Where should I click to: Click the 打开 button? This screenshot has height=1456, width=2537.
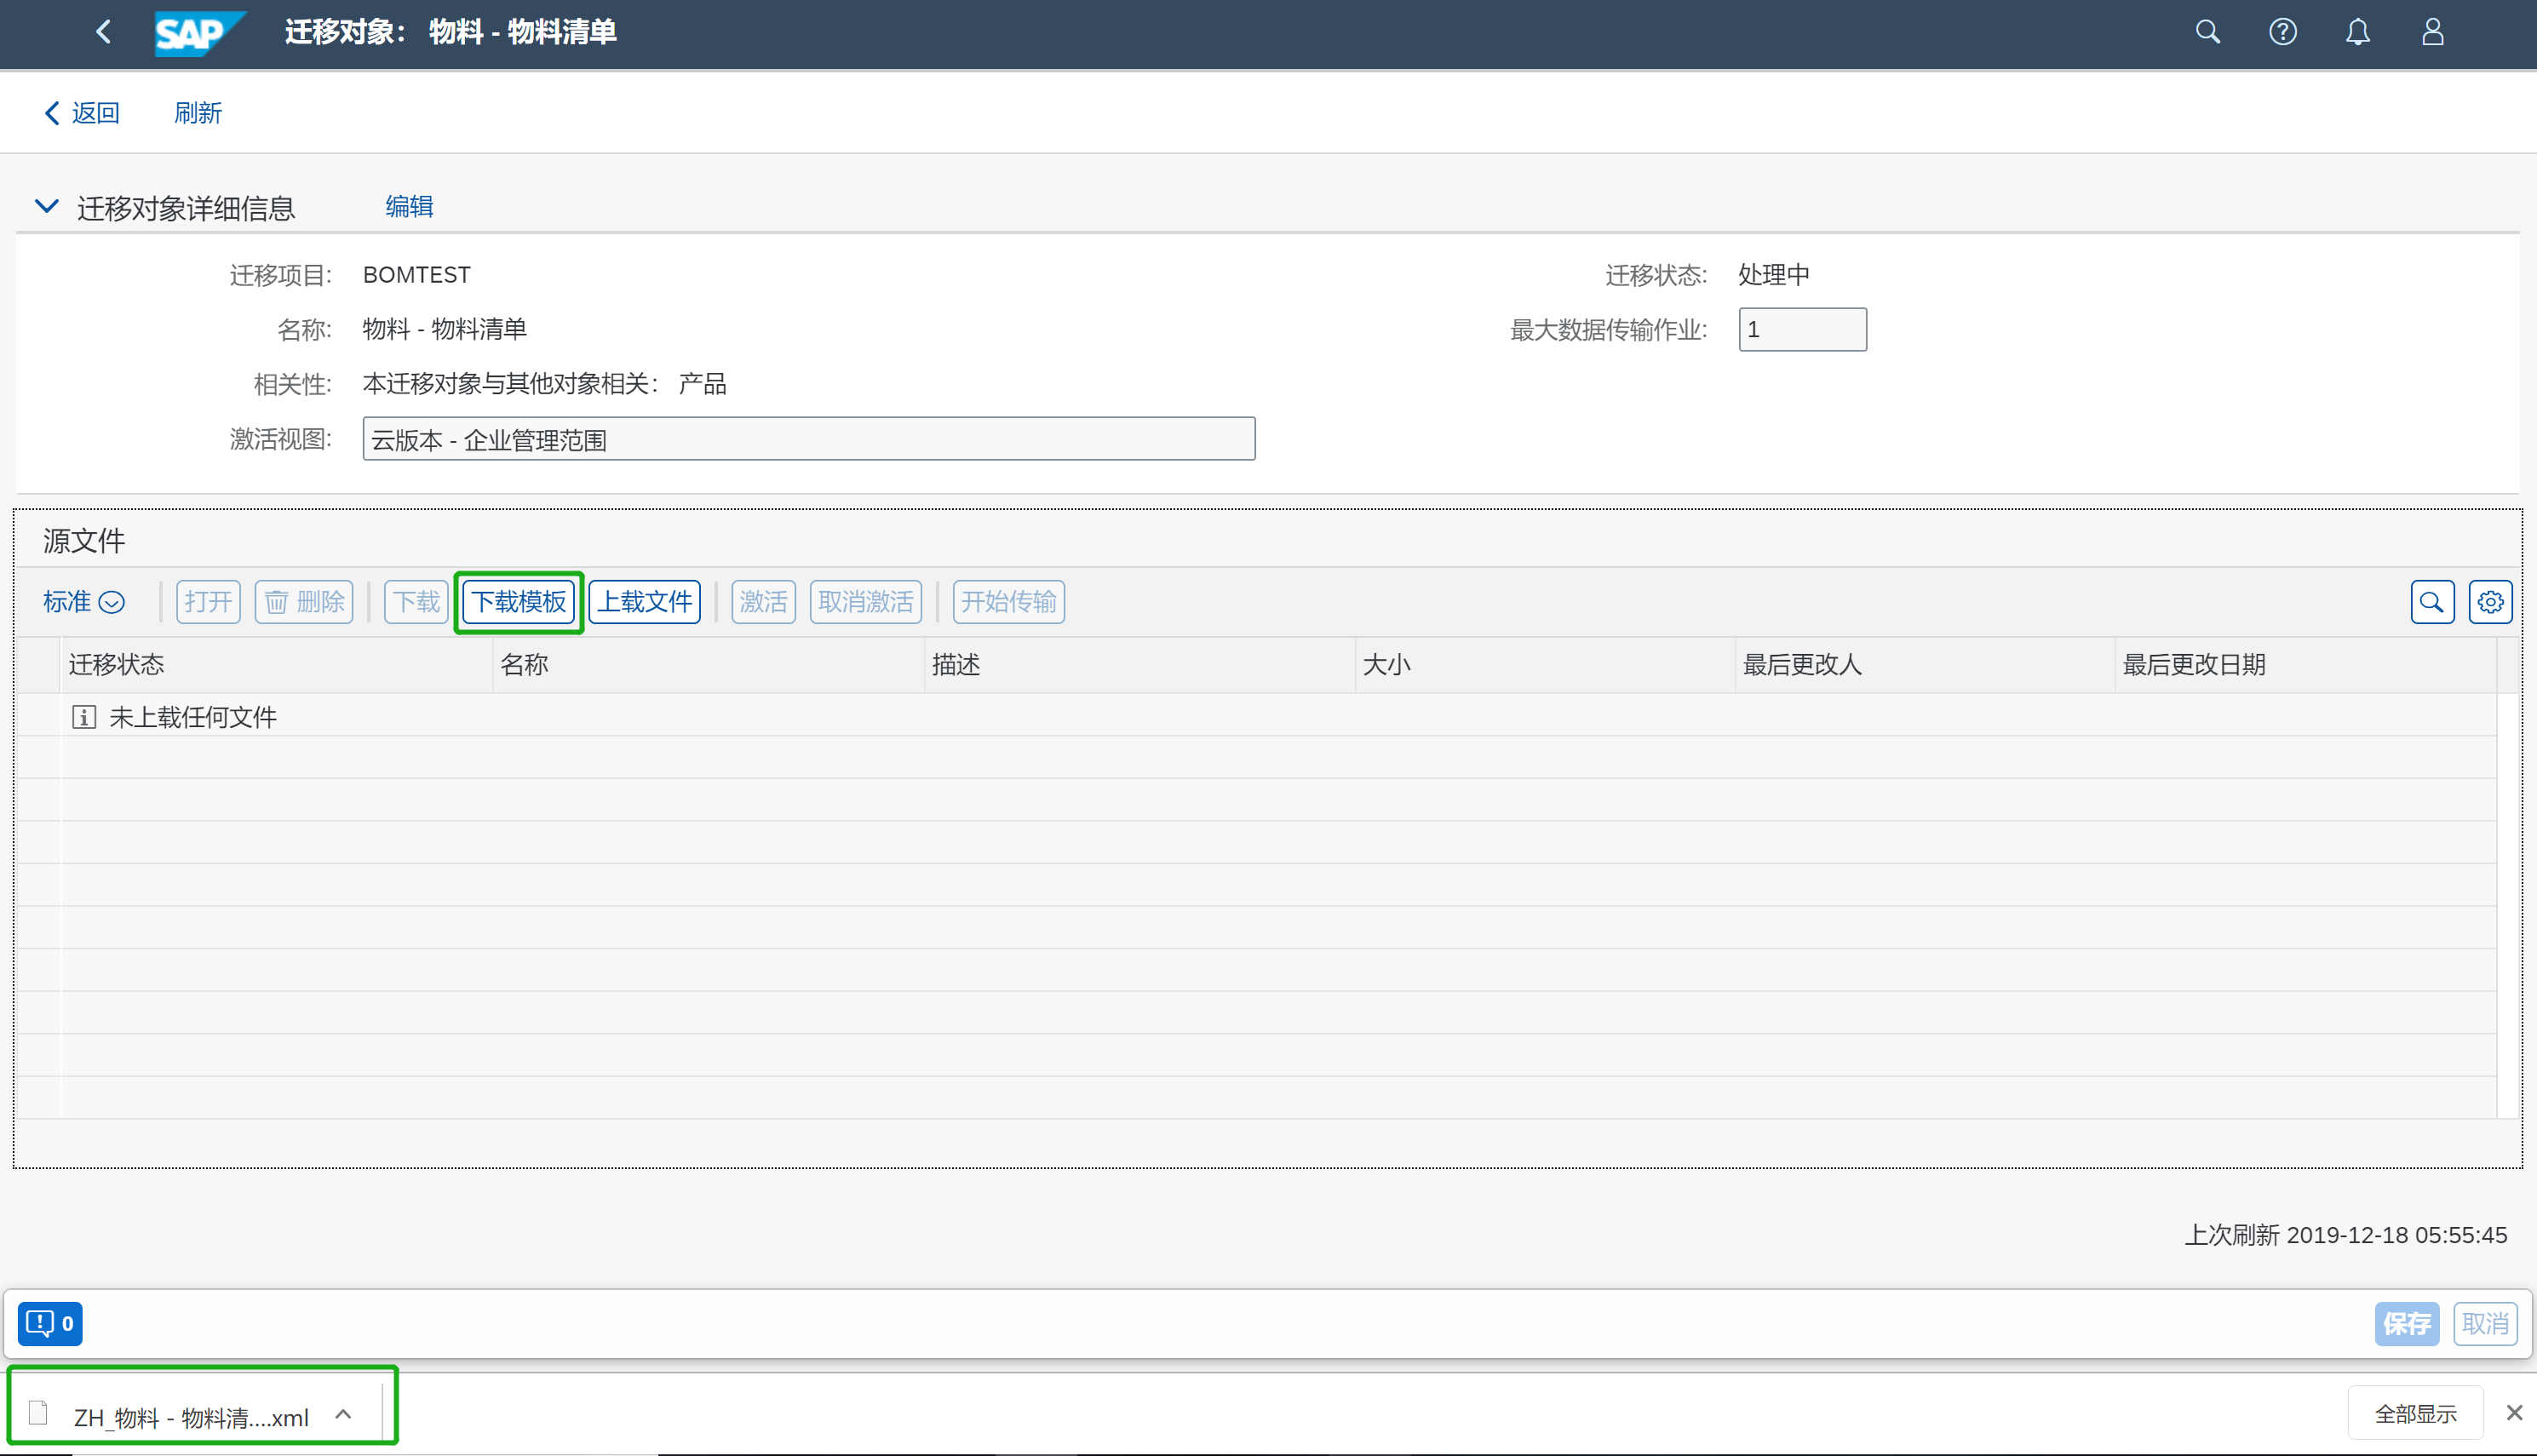click(208, 601)
